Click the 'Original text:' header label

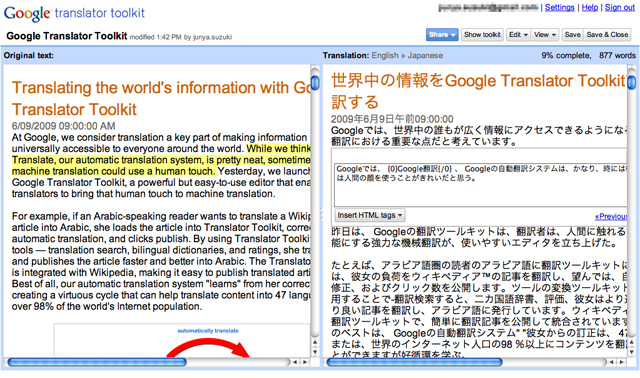click(x=29, y=56)
